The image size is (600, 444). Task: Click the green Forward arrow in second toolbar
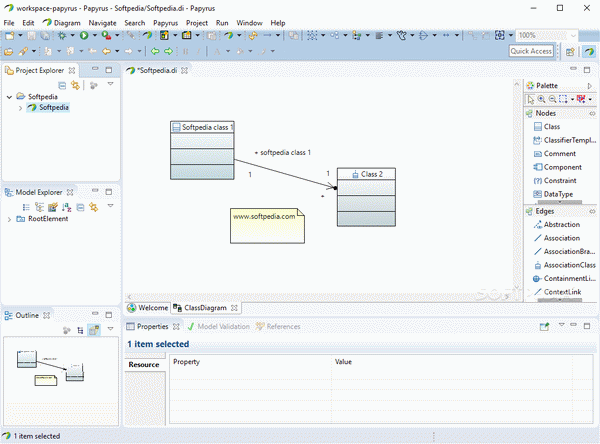168,51
